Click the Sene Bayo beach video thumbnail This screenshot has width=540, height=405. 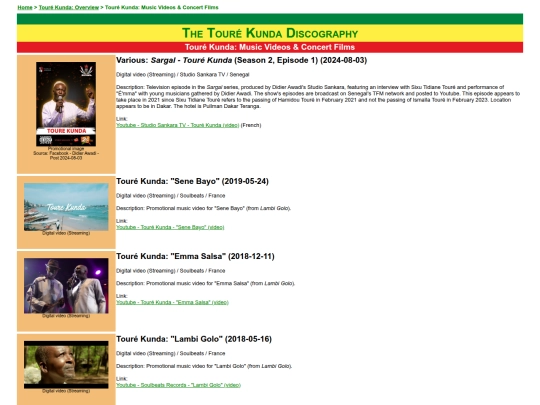[x=66, y=207]
